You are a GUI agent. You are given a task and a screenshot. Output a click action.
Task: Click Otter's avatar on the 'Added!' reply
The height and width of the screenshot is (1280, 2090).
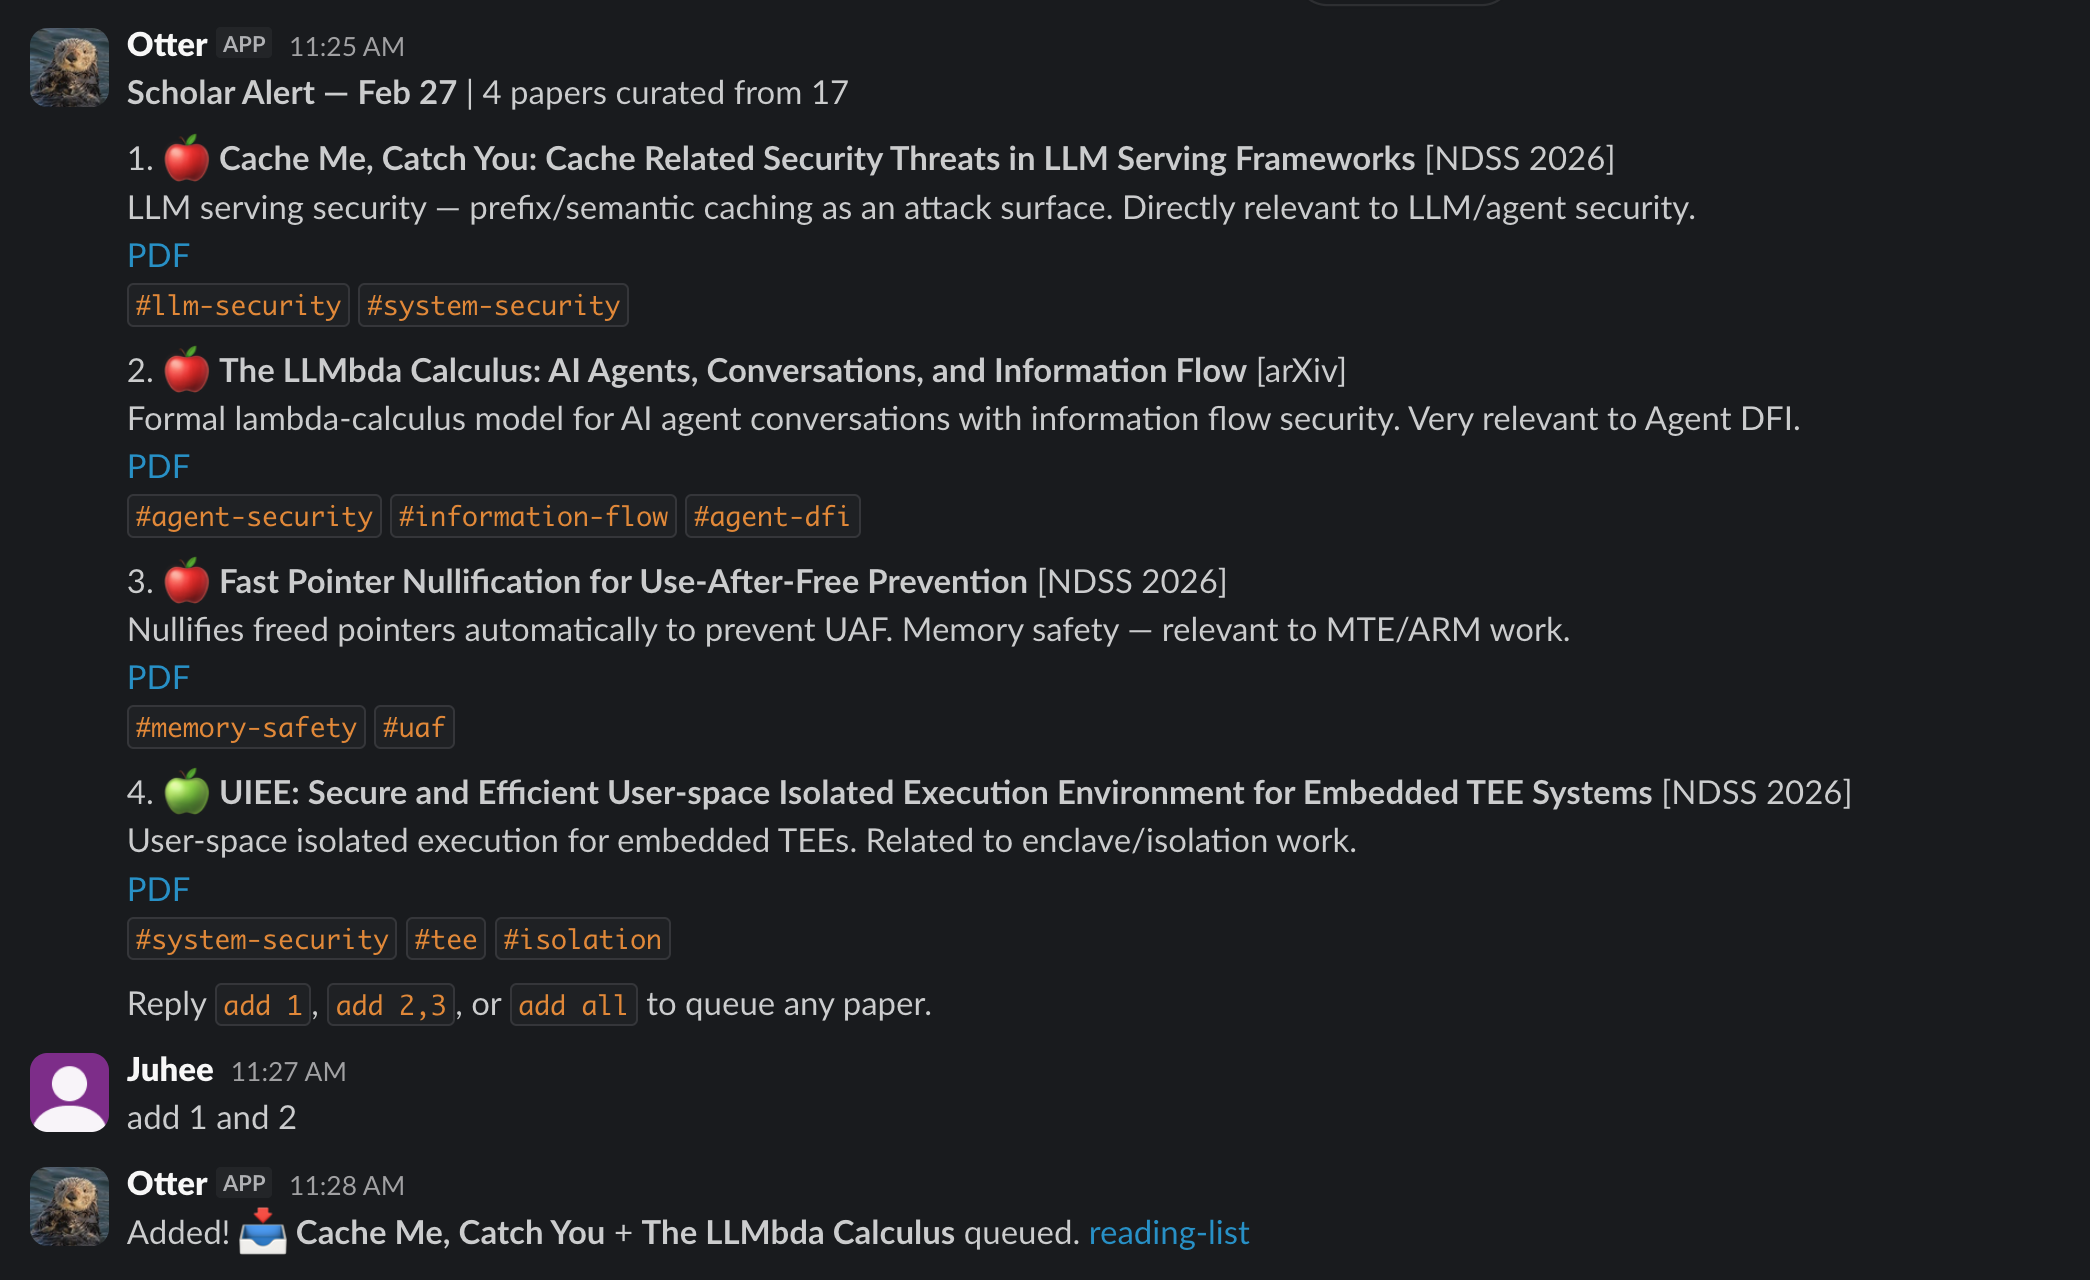point(69,1206)
